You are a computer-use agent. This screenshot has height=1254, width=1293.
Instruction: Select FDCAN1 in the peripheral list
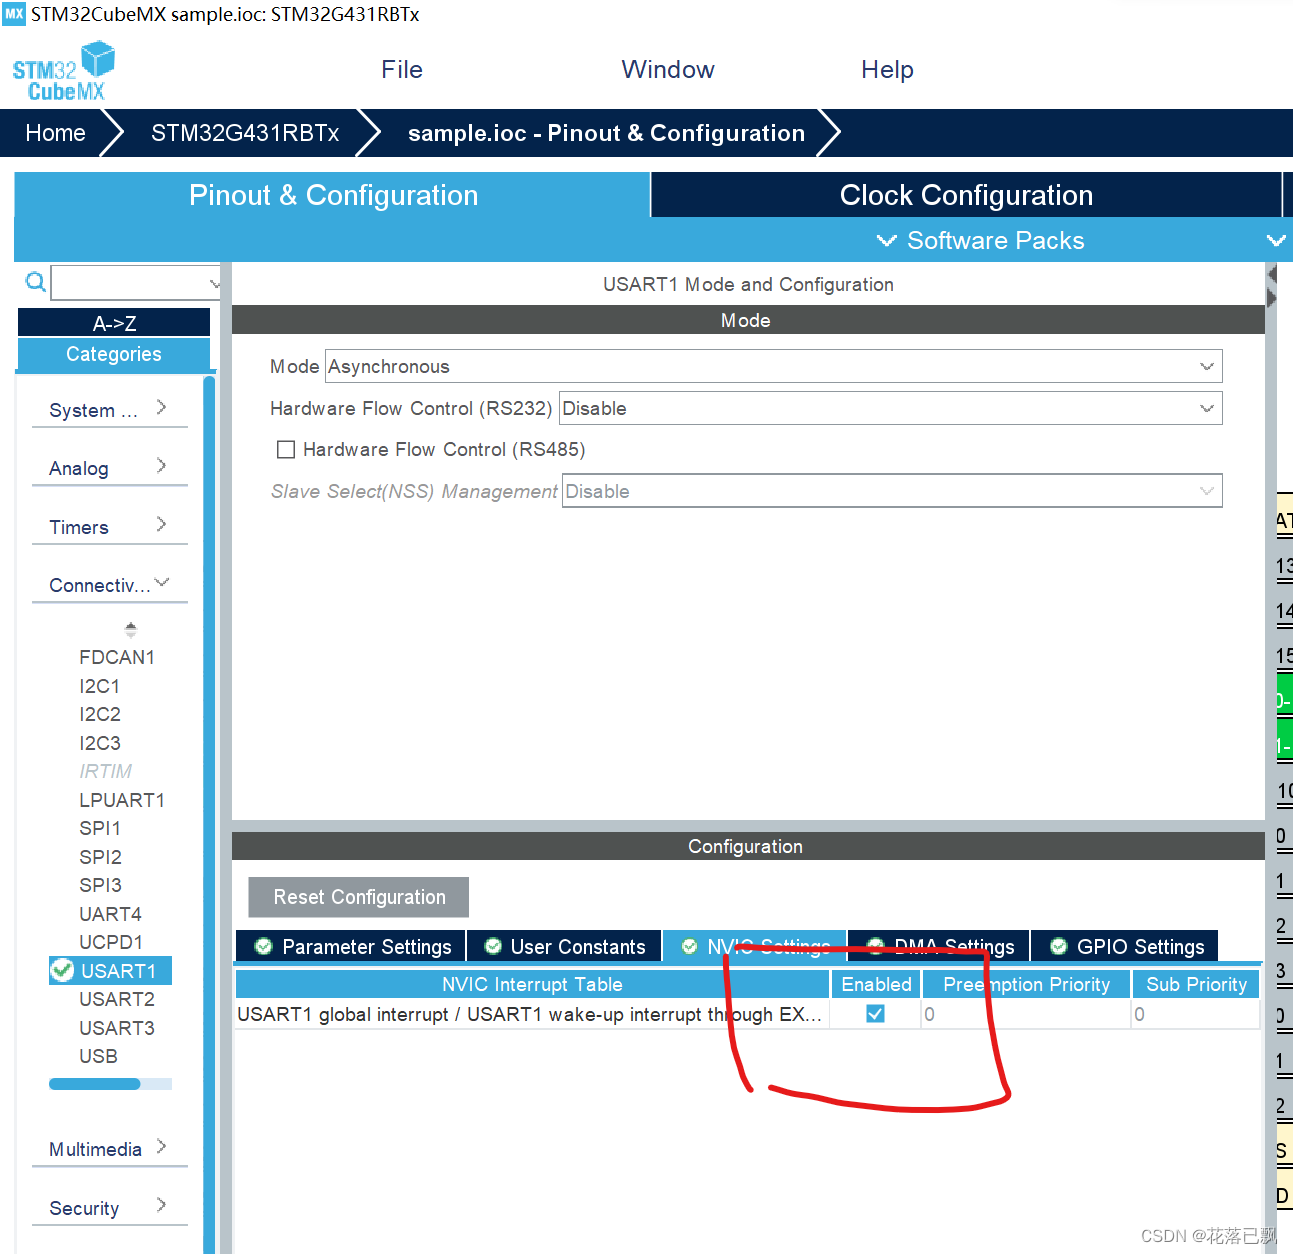tap(117, 657)
